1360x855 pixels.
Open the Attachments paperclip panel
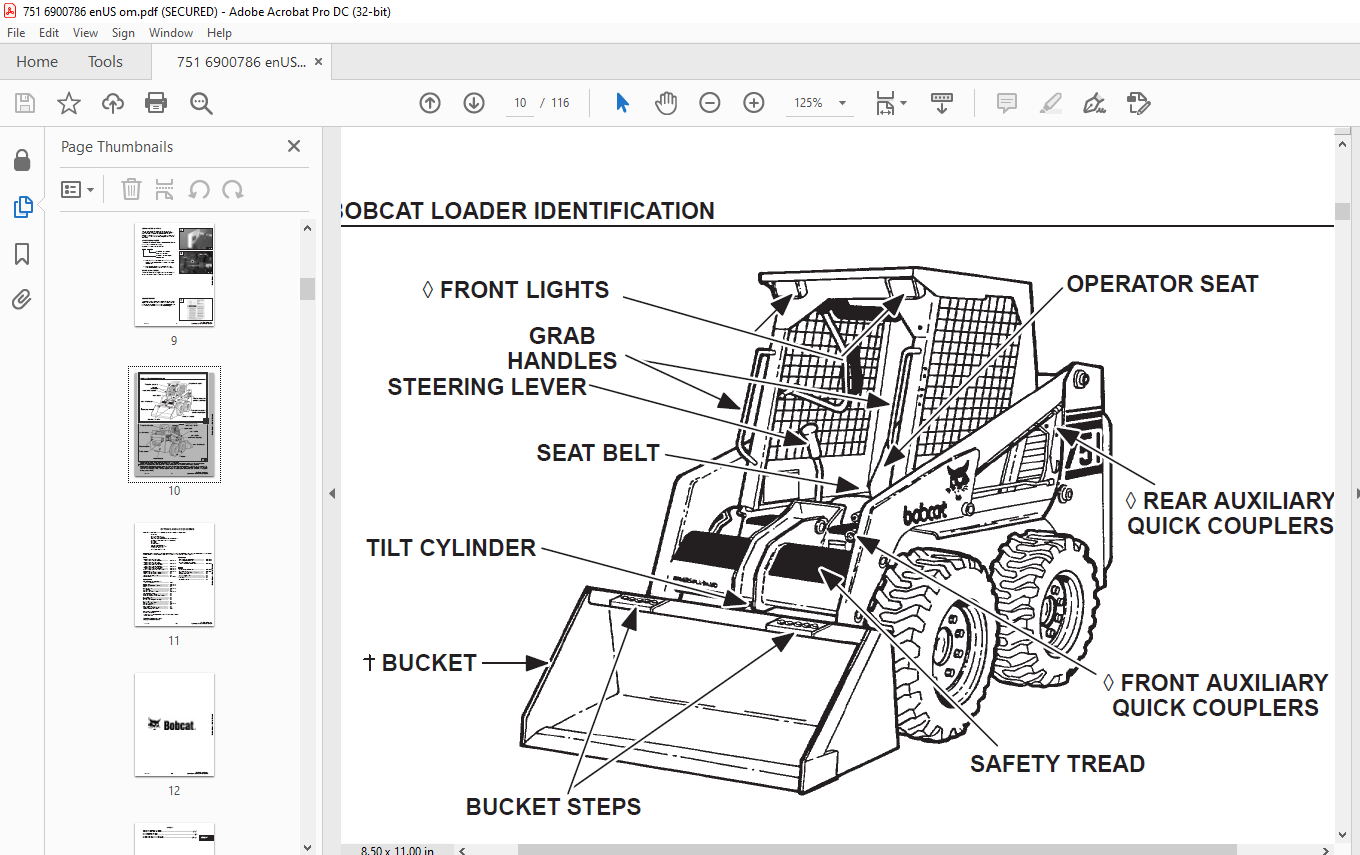[22, 299]
